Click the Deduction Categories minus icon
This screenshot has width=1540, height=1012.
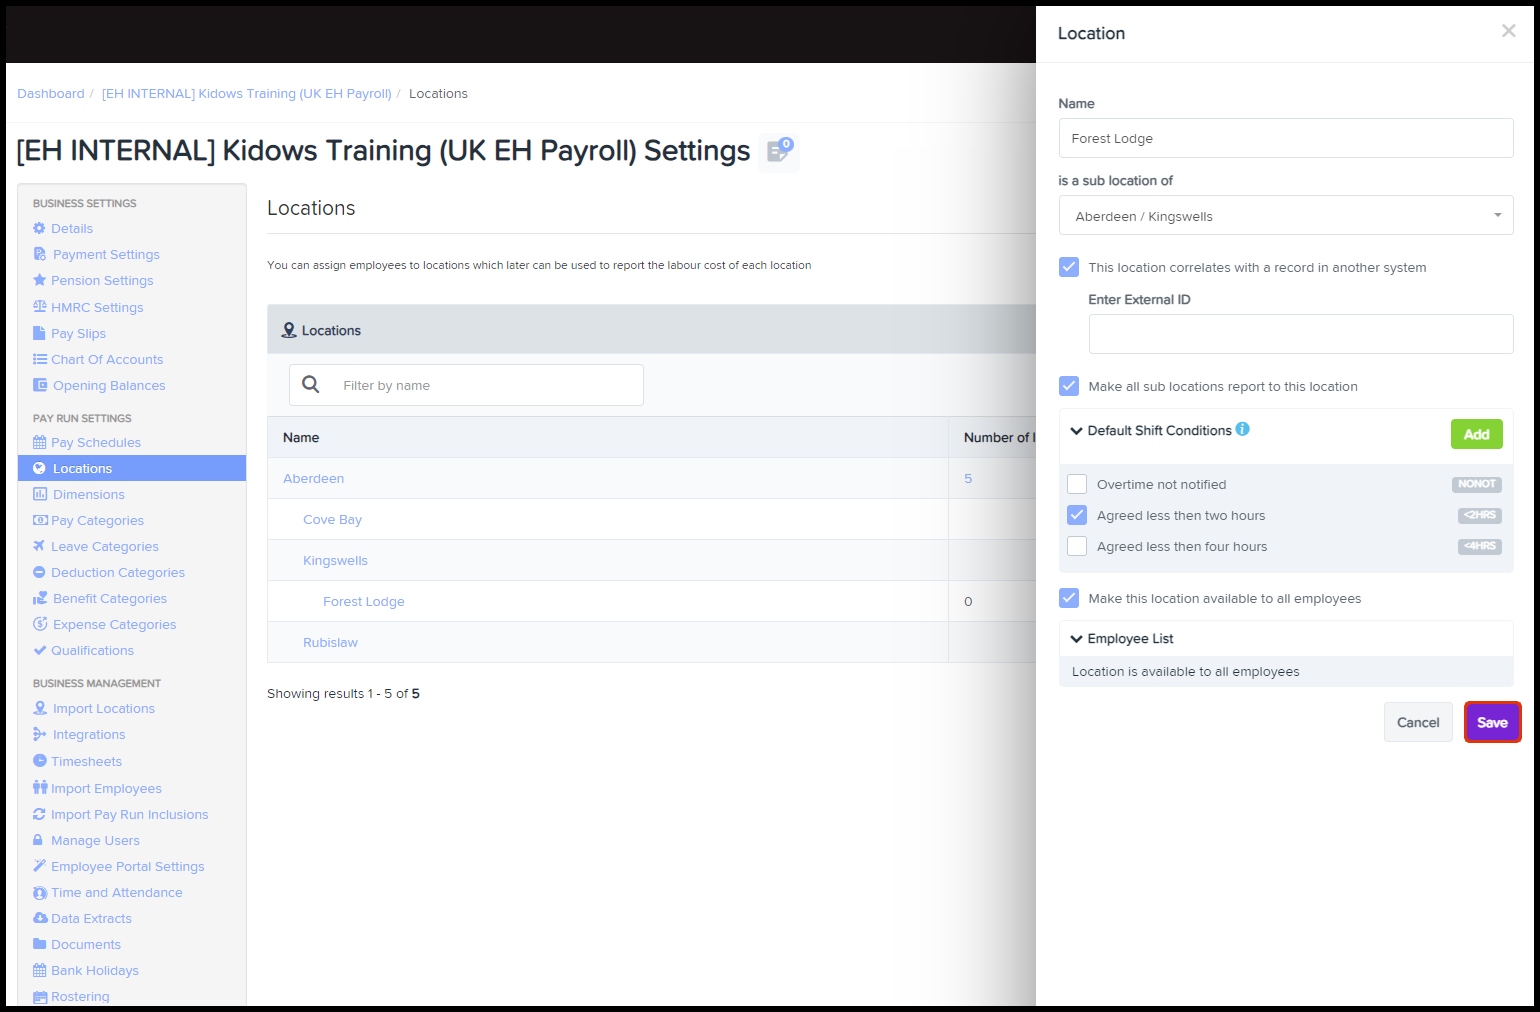[x=39, y=572]
